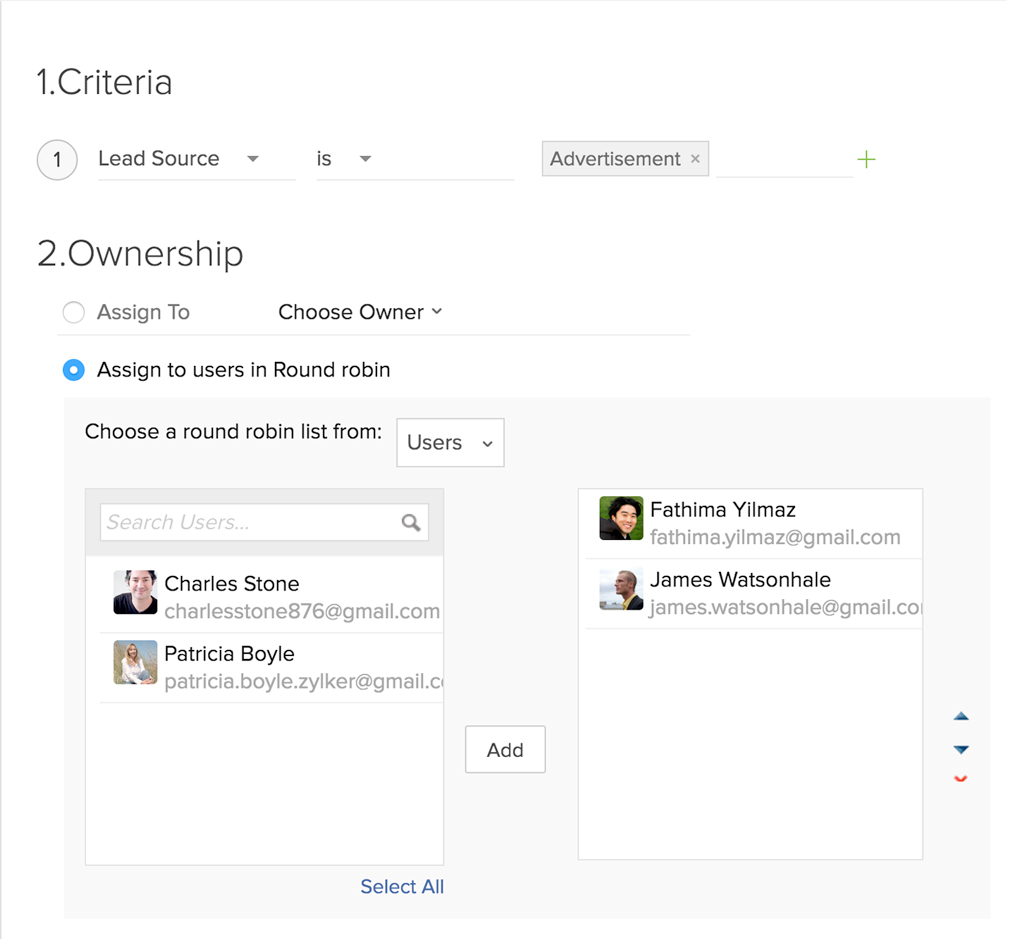Select Assign to users in Round robin
The width and height of the screenshot is (1016, 939).
pos(73,370)
